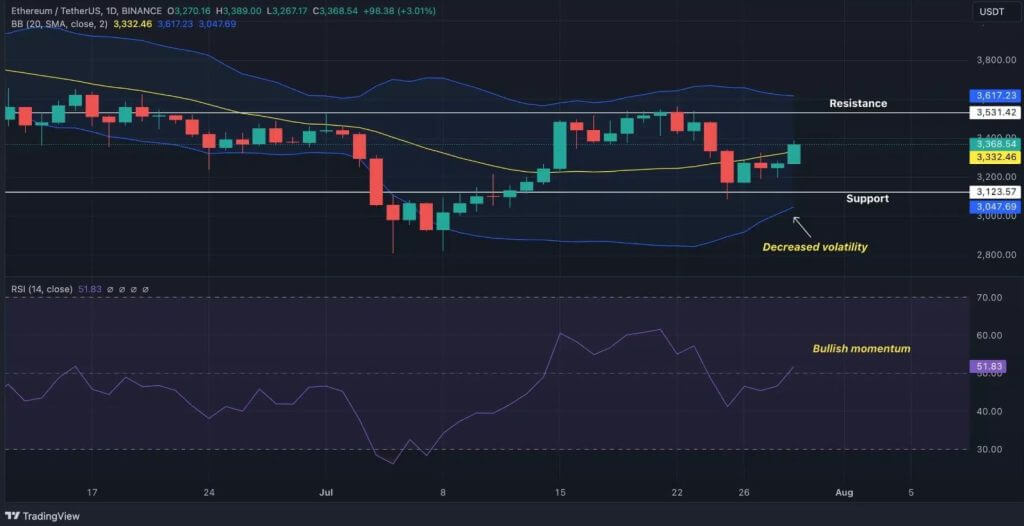Click the BB lower value 3,047.69 in legend
The image size is (1024, 526).
(x=217, y=24)
